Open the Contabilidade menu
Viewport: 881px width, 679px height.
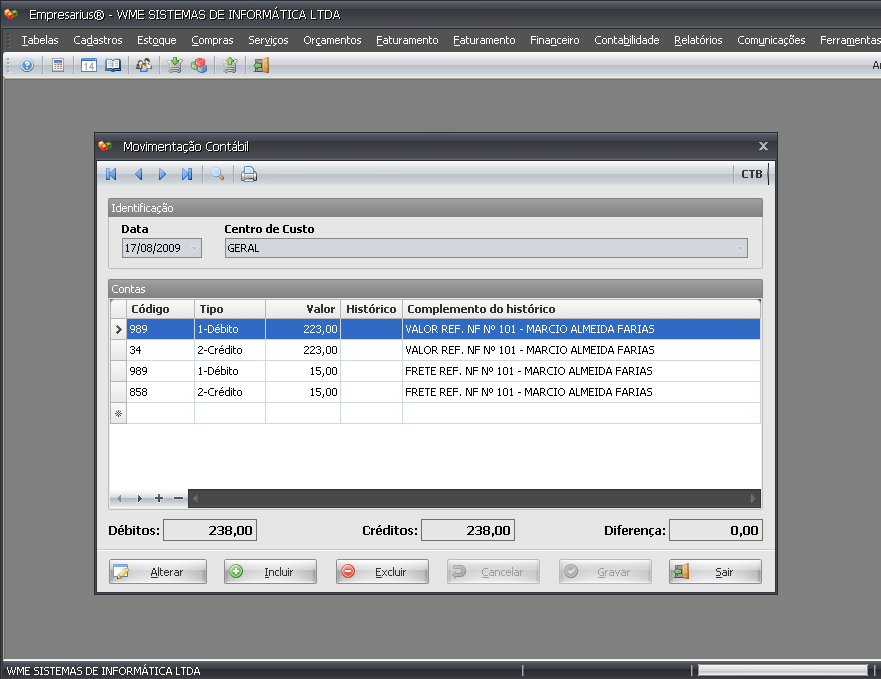(x=626, y=40)
